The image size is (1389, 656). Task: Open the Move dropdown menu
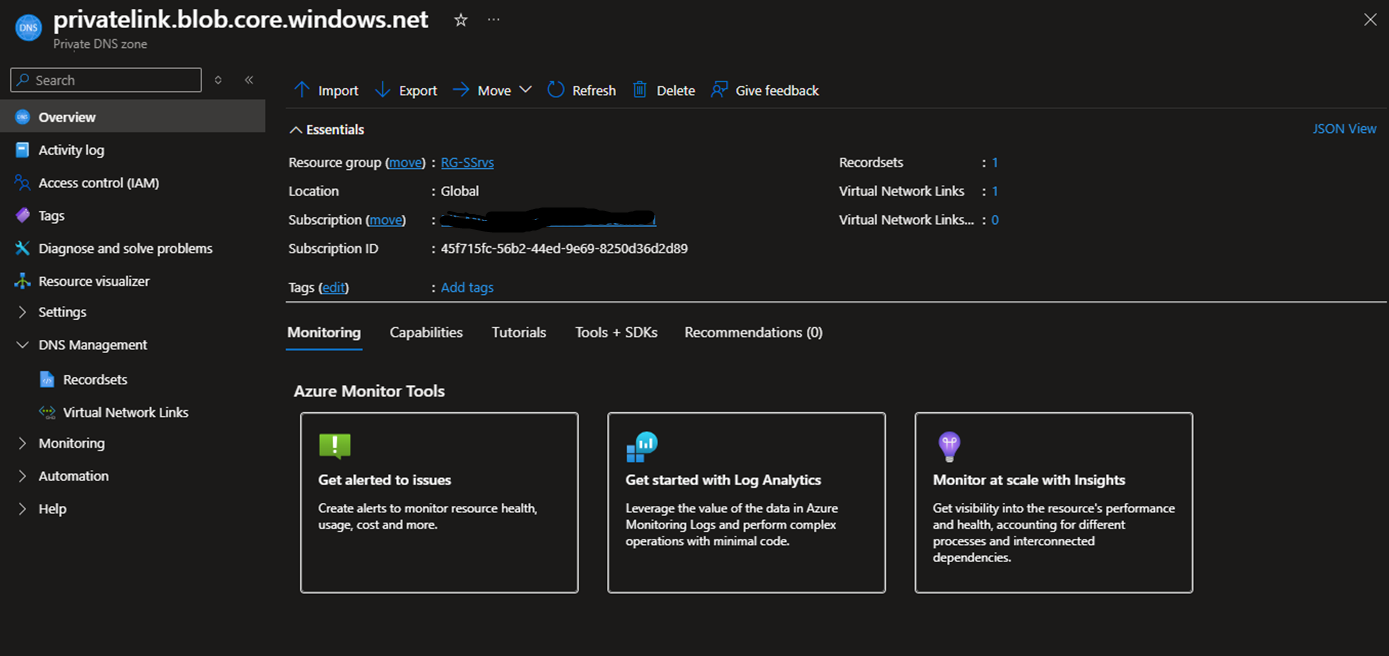525,89
